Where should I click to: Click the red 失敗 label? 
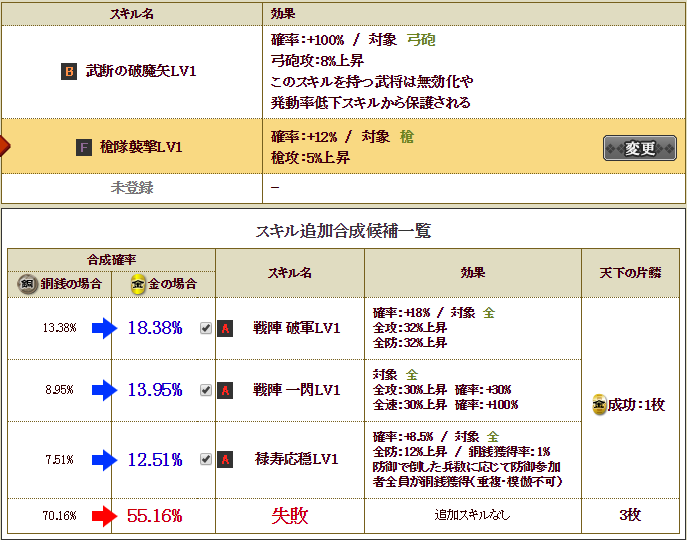[x=290, y=516]
